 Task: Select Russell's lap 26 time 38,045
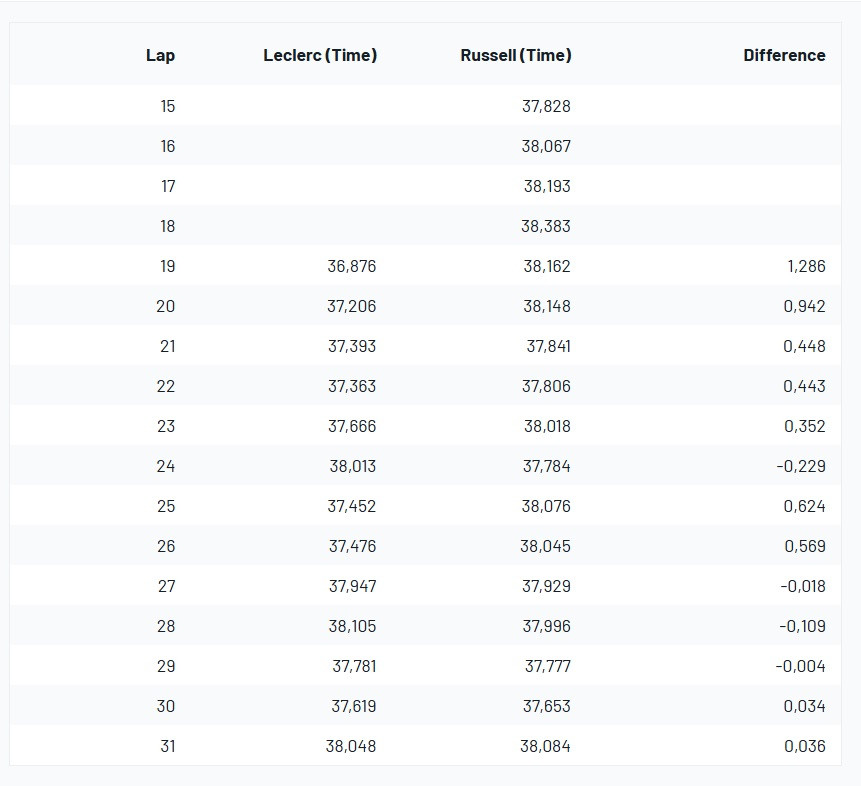[x=546, y=546]
